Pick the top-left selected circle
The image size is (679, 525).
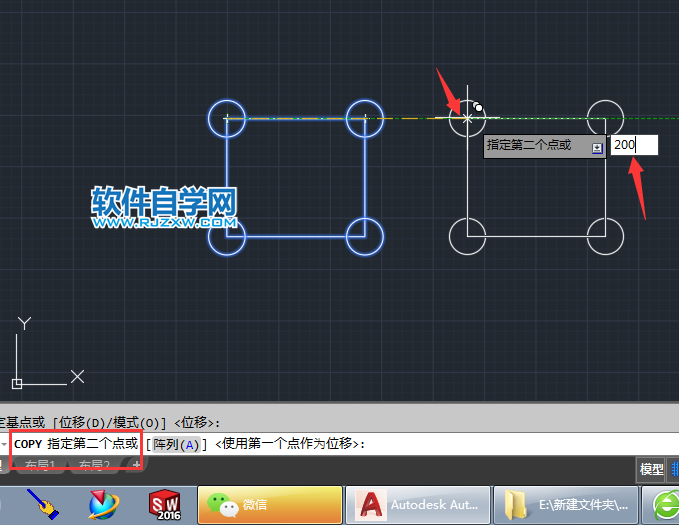[x=227, y=119]
